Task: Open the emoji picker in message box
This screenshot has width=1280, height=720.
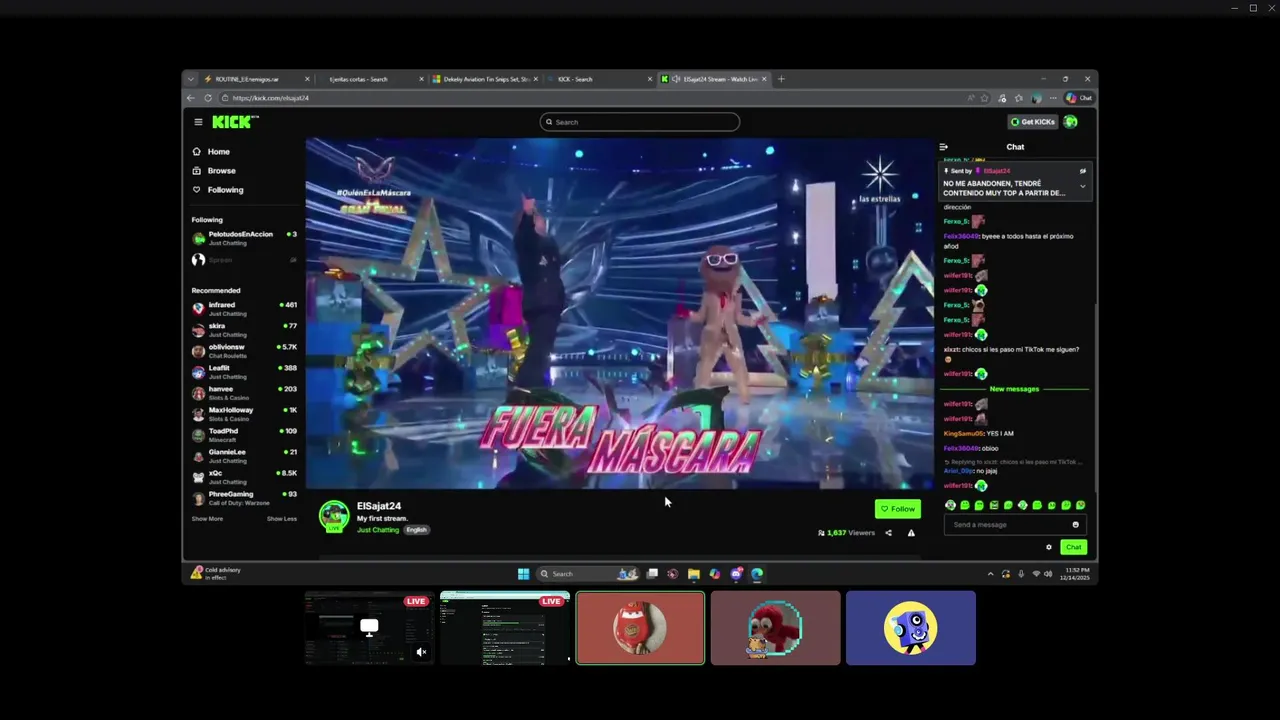Action: point(1076,525)
